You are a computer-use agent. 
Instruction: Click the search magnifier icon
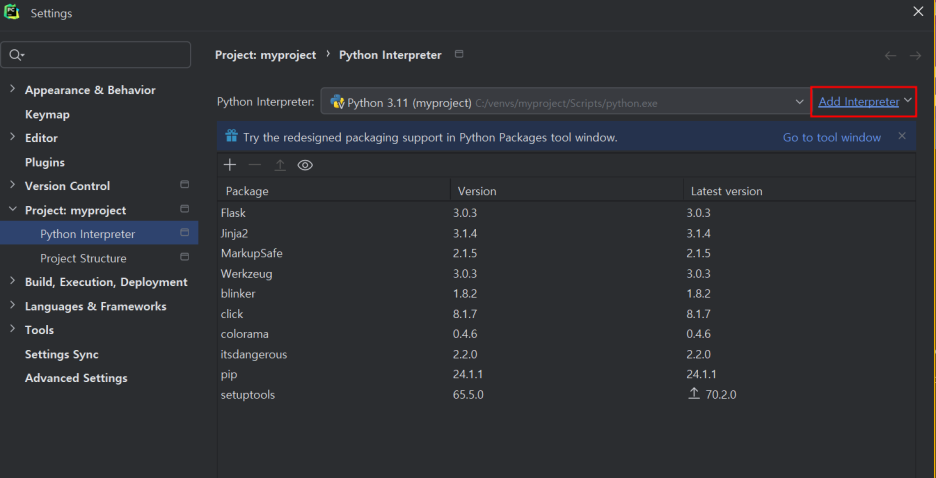(x=16, y=55)
